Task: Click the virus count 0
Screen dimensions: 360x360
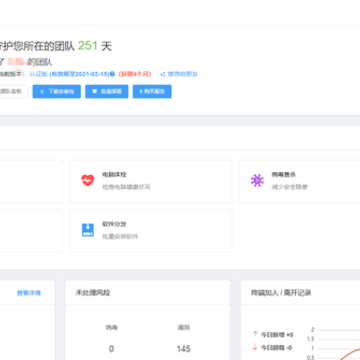Action: tap(111, 349)
